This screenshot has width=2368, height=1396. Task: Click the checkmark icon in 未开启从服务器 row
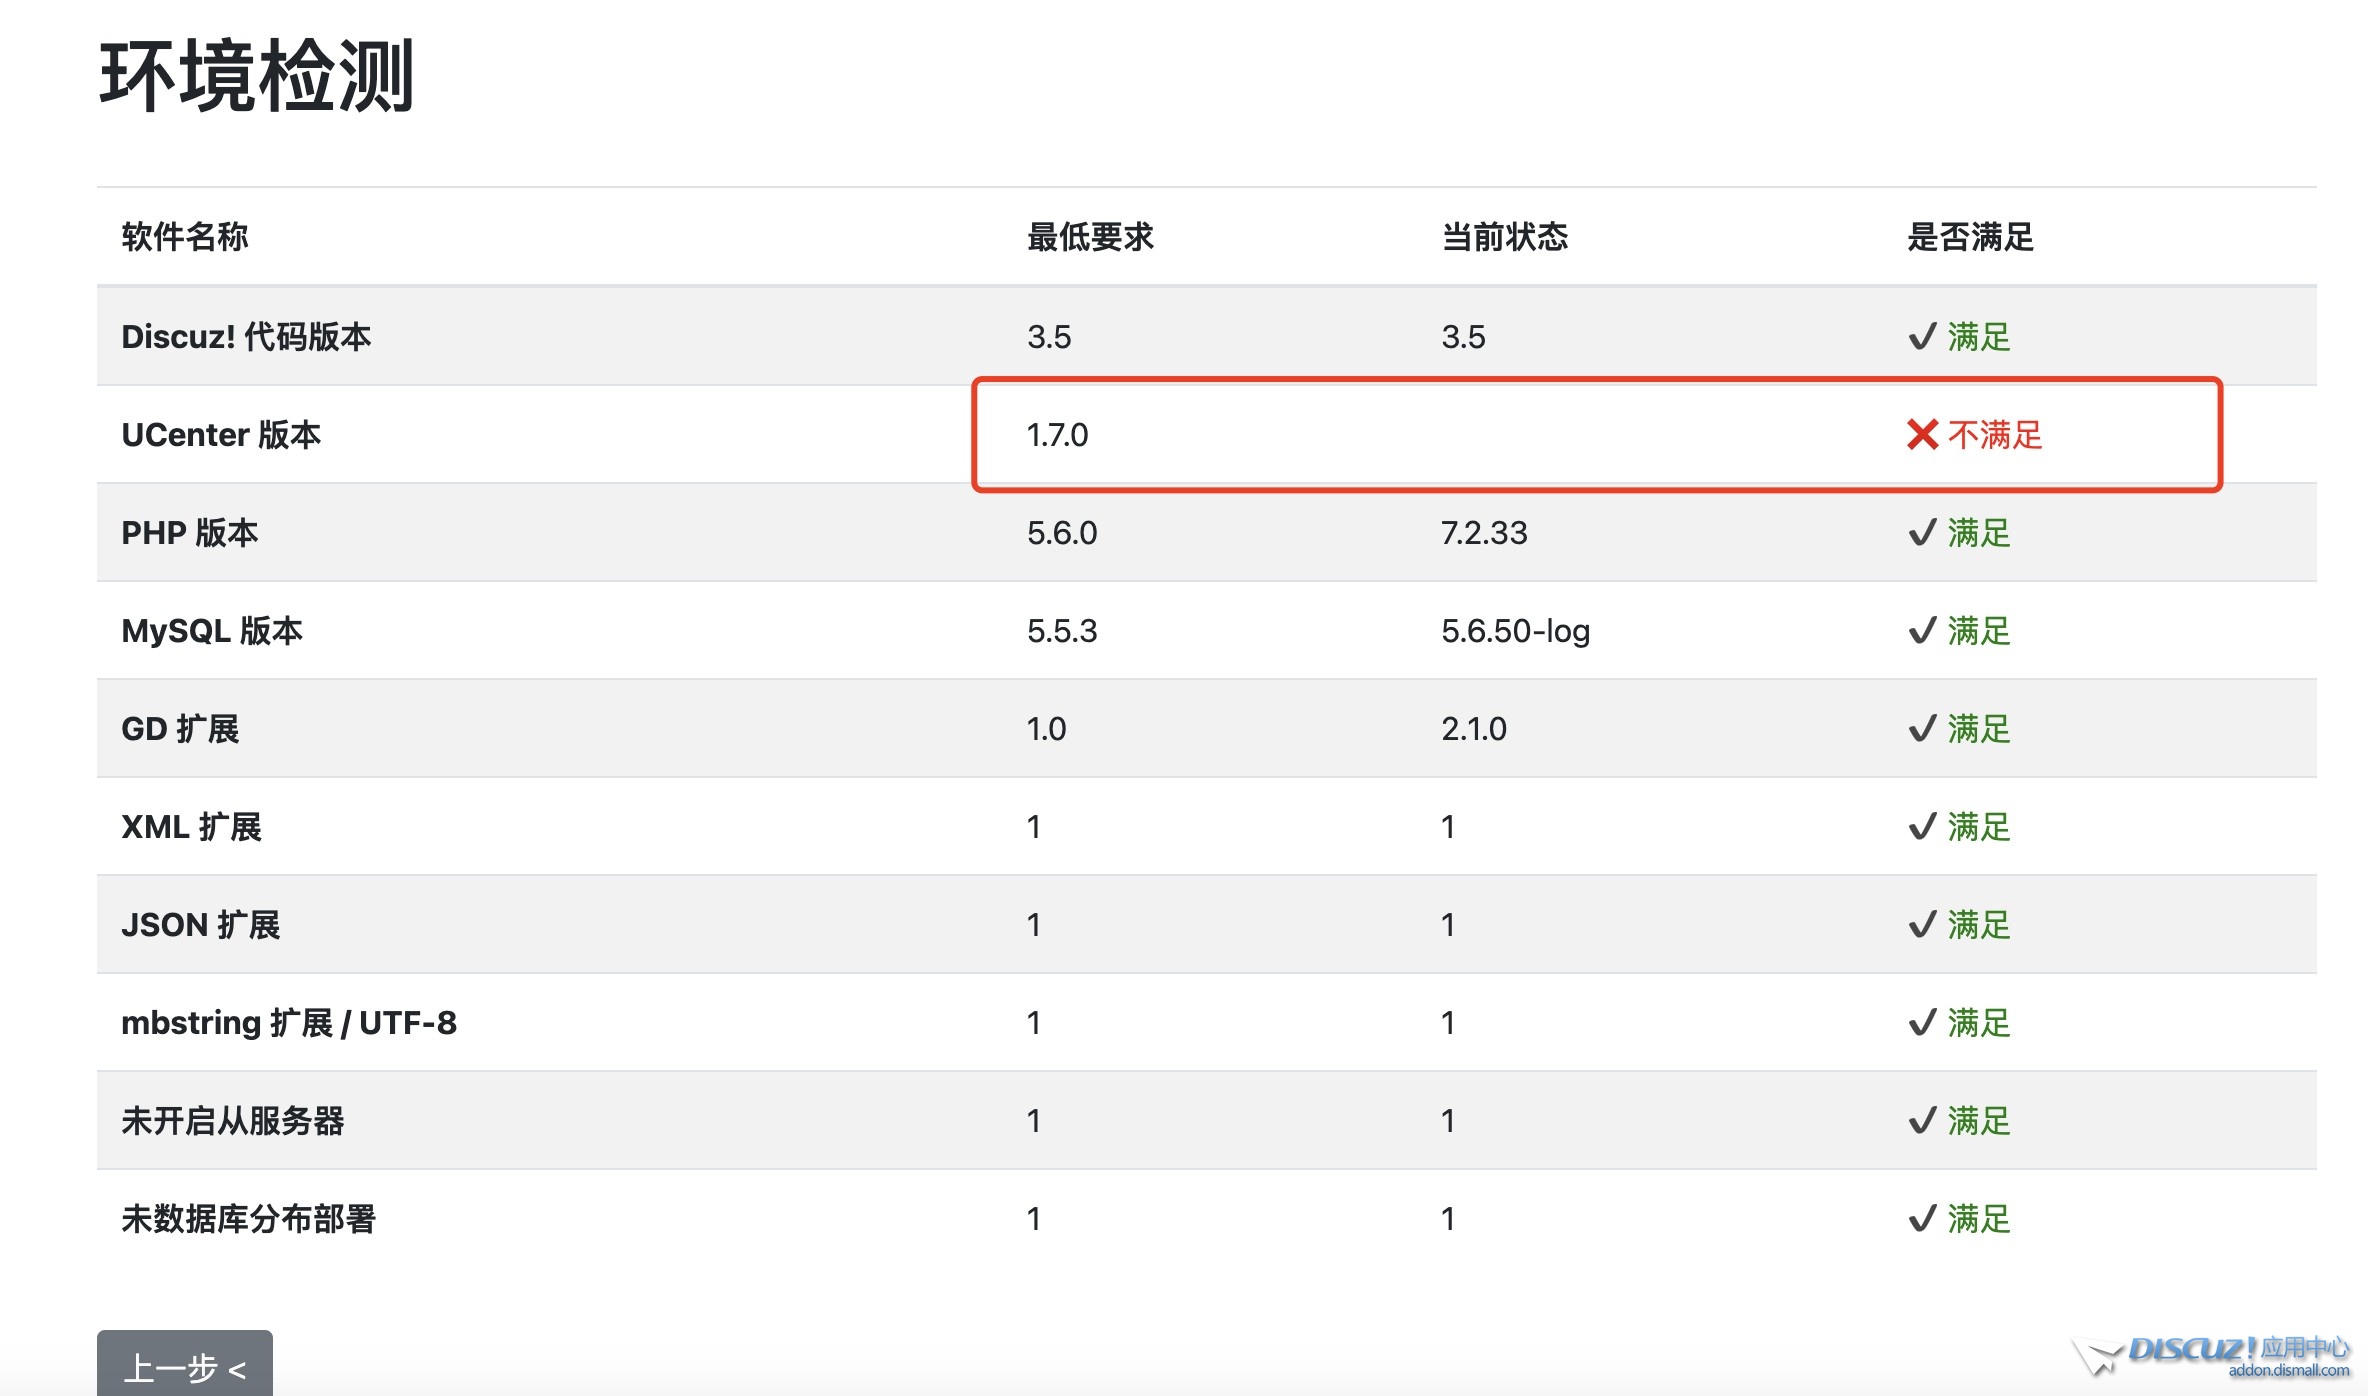pos(1922,1121)
